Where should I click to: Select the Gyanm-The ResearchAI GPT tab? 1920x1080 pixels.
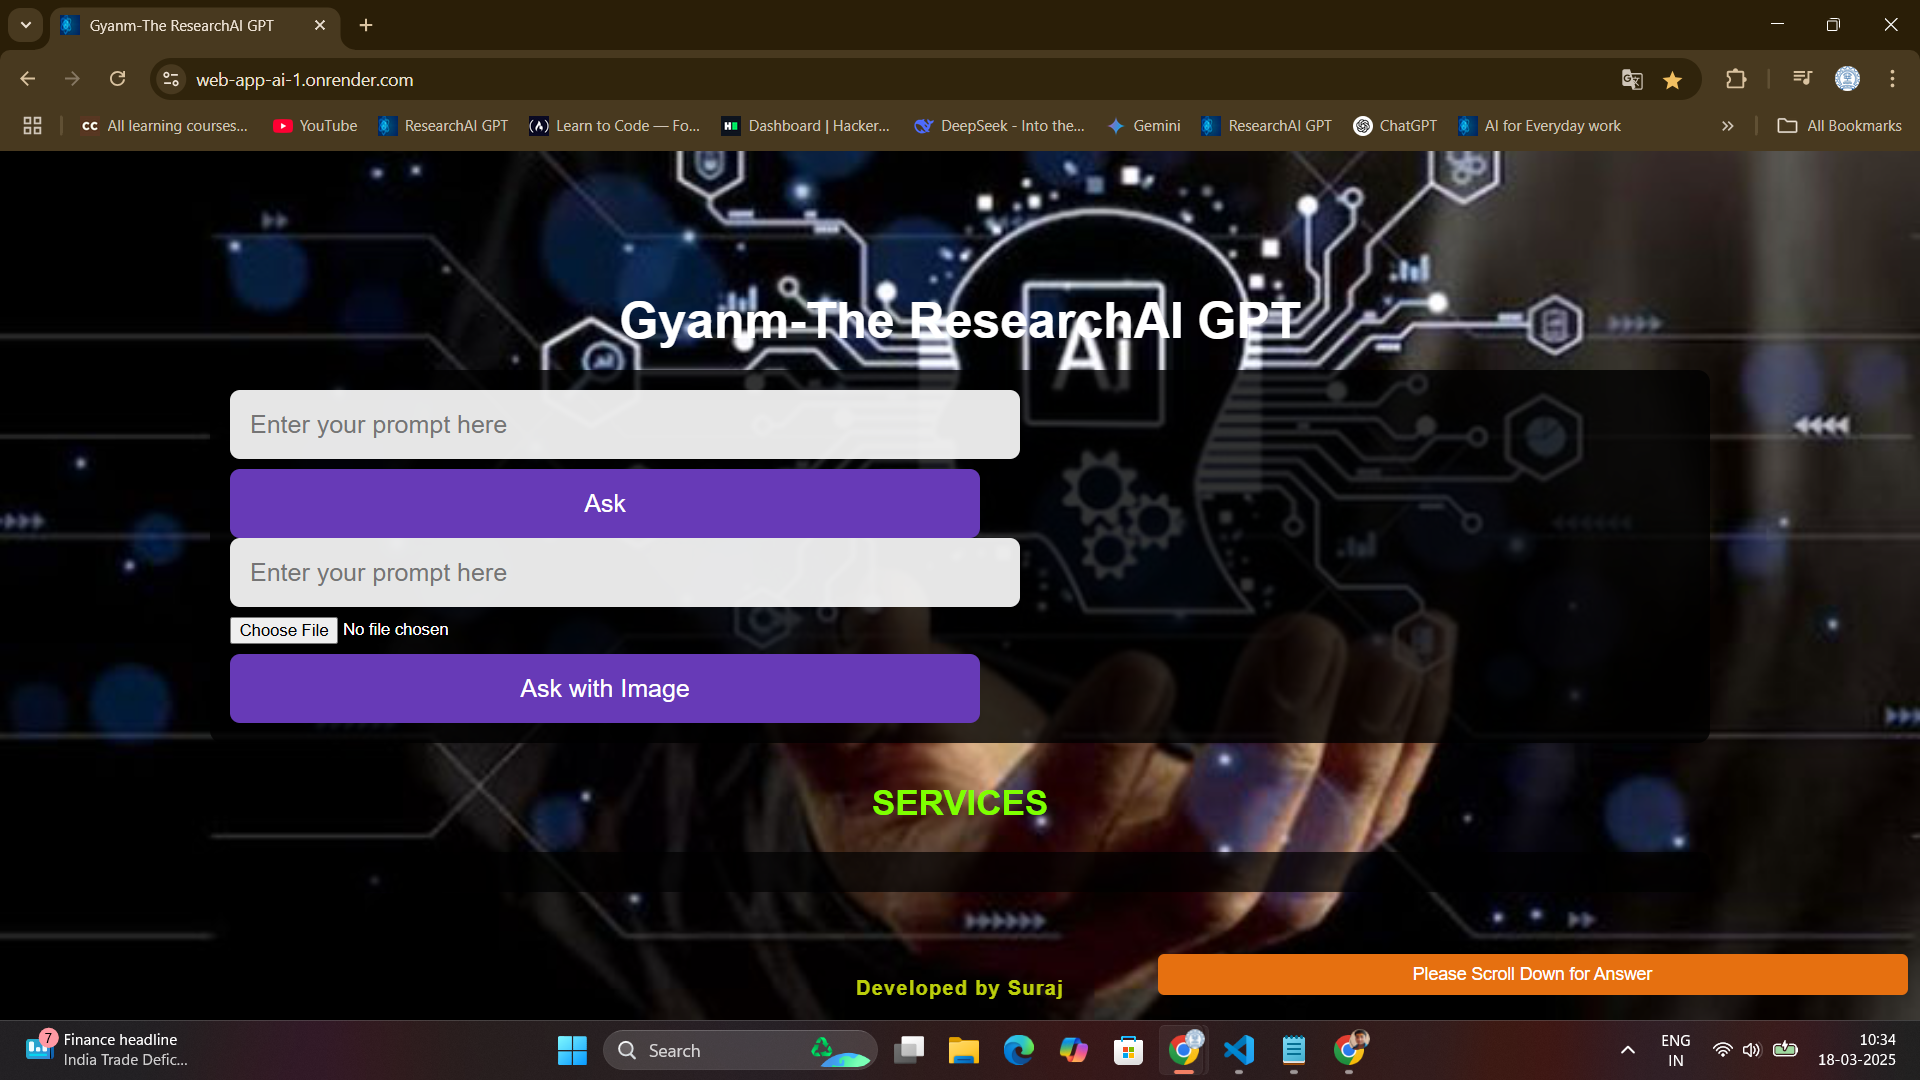pos(182,26)
